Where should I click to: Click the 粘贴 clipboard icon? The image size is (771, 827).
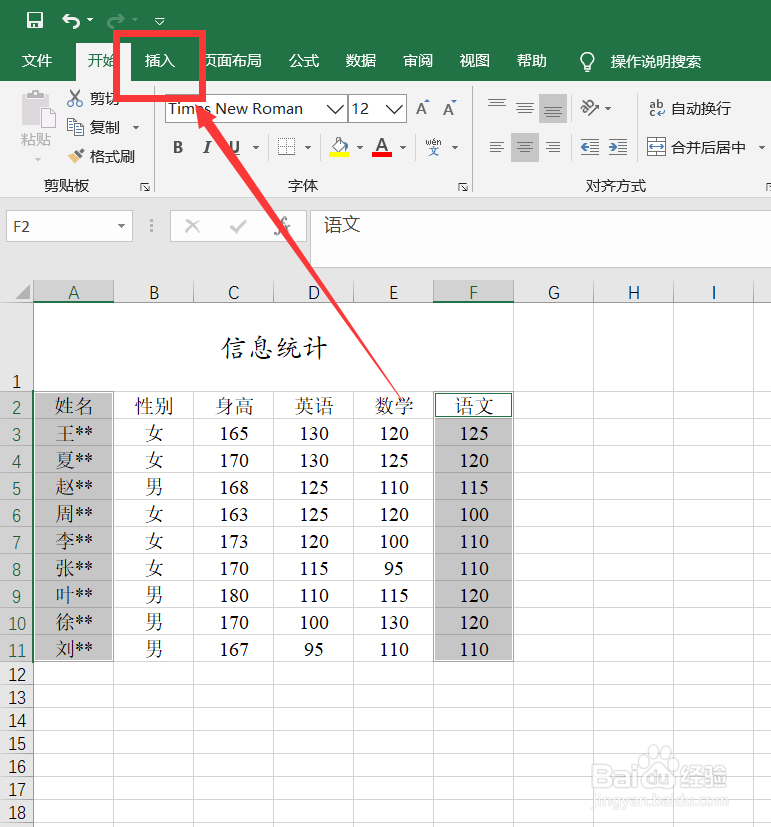tap(37, 110)
